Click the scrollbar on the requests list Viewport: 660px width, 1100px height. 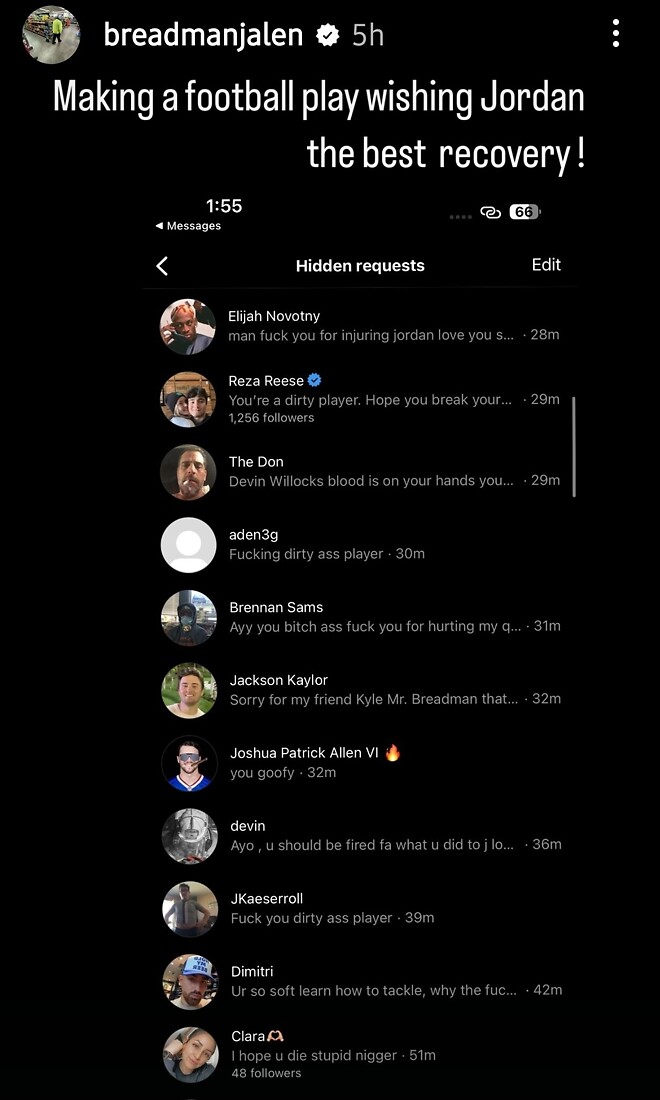[574, 447]
